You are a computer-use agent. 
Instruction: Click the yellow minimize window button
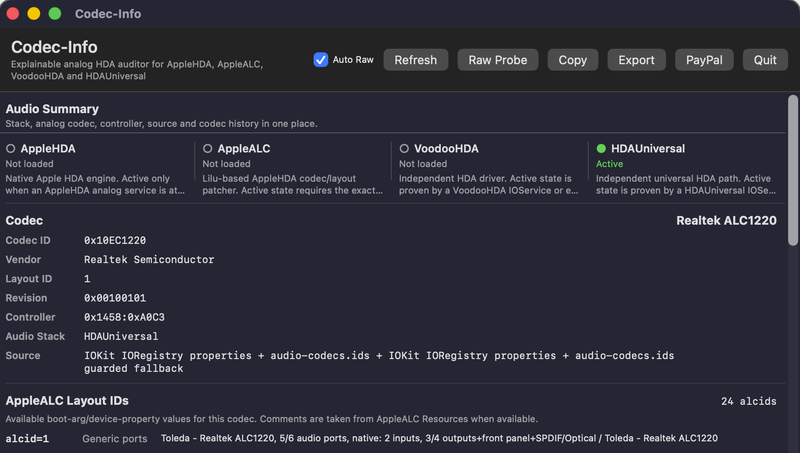point(34,14)
